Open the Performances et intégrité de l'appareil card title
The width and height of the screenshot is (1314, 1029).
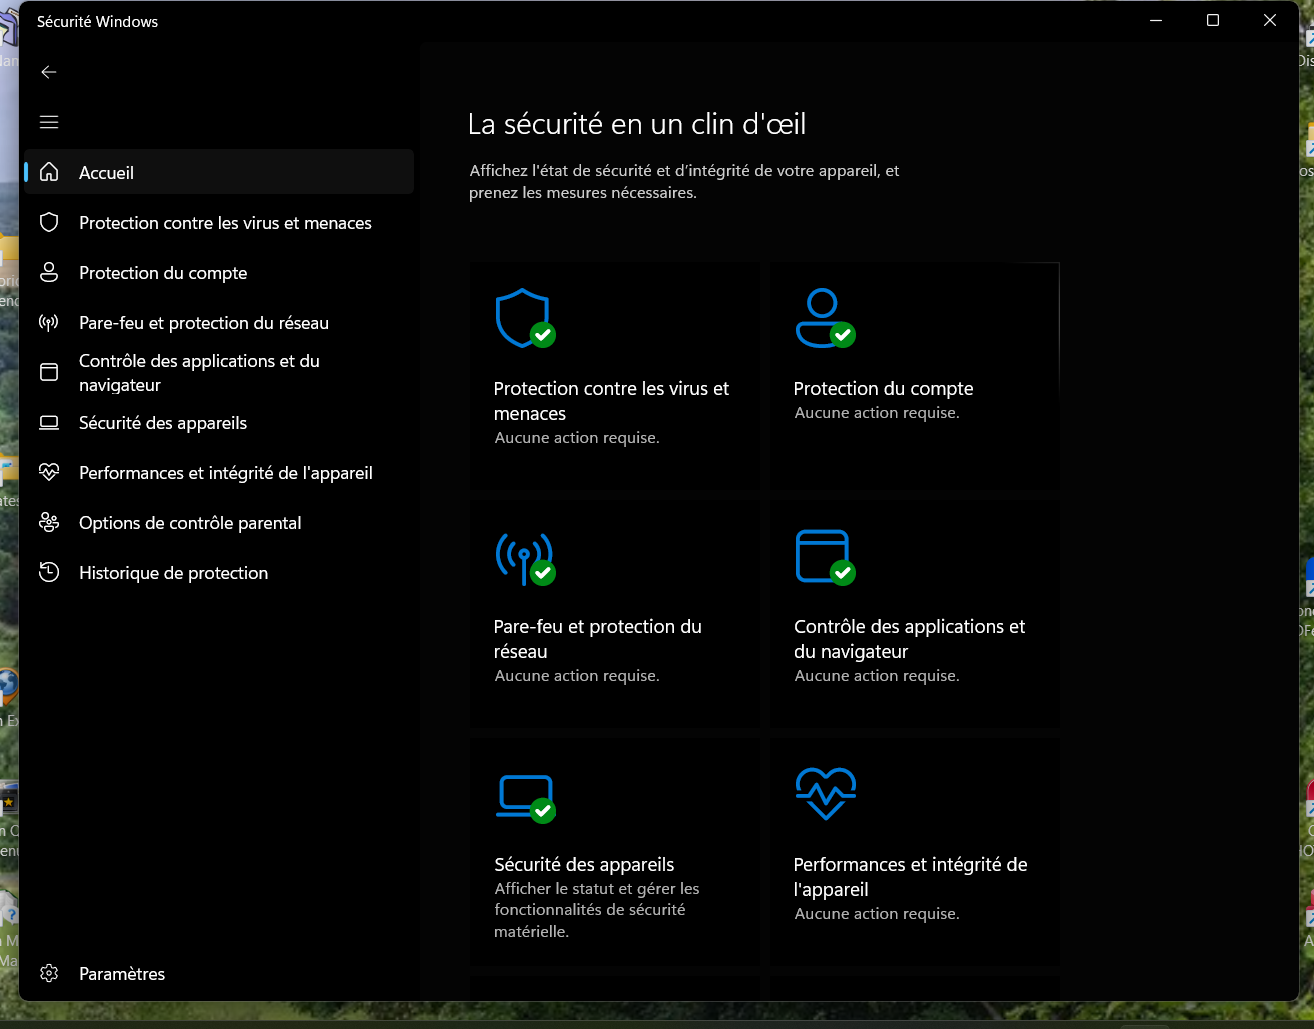(x=910, y=877)
